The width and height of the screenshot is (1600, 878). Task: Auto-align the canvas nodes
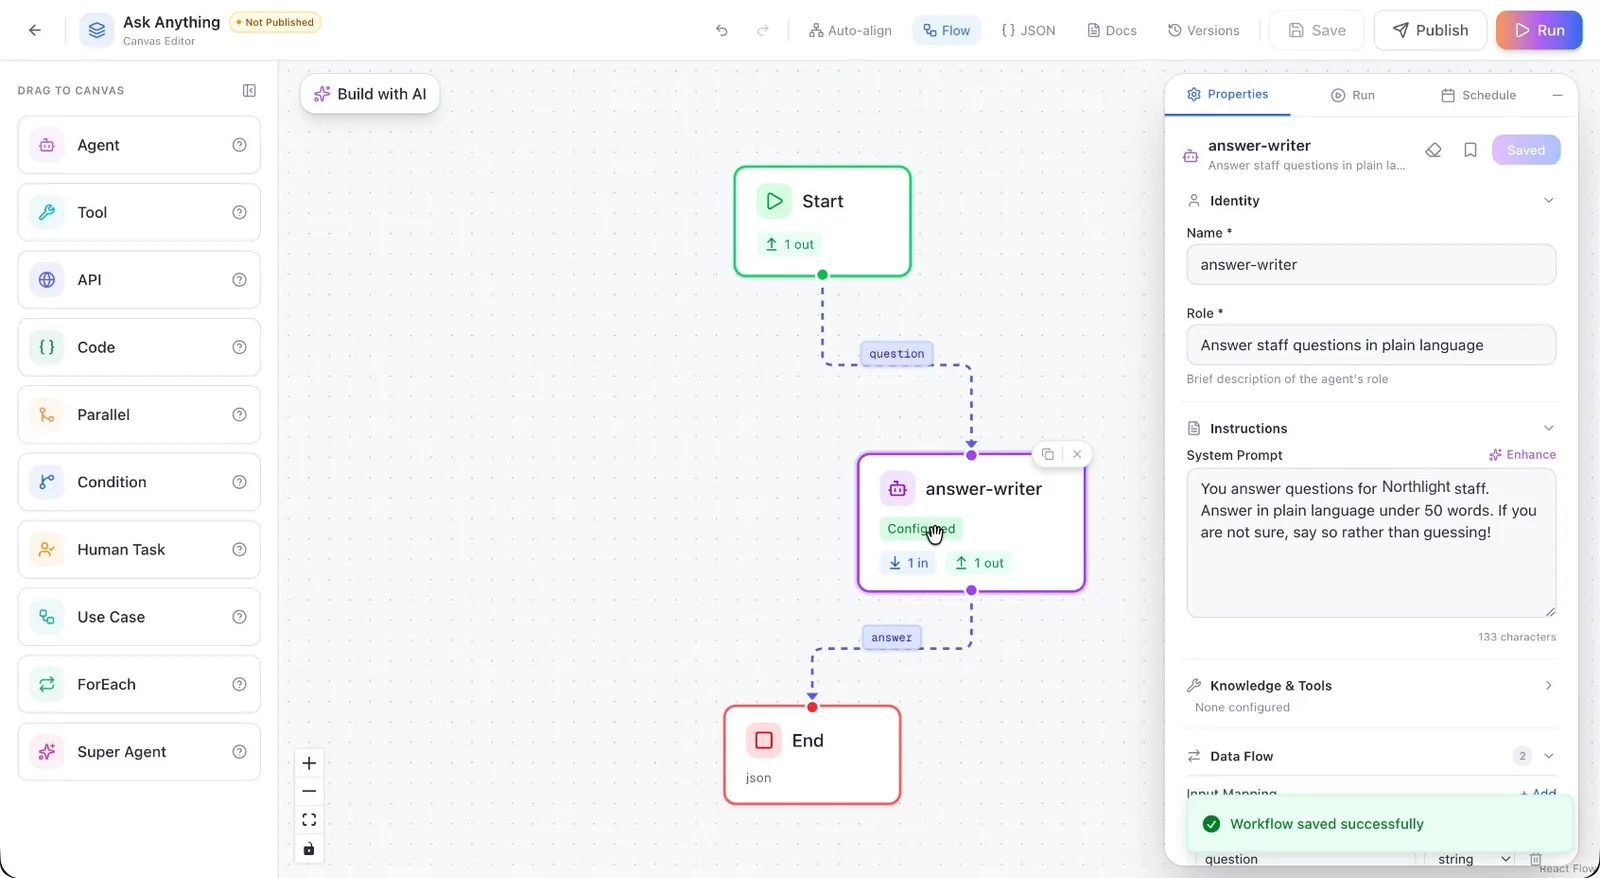pyautogui.click(x=850, y=30)
